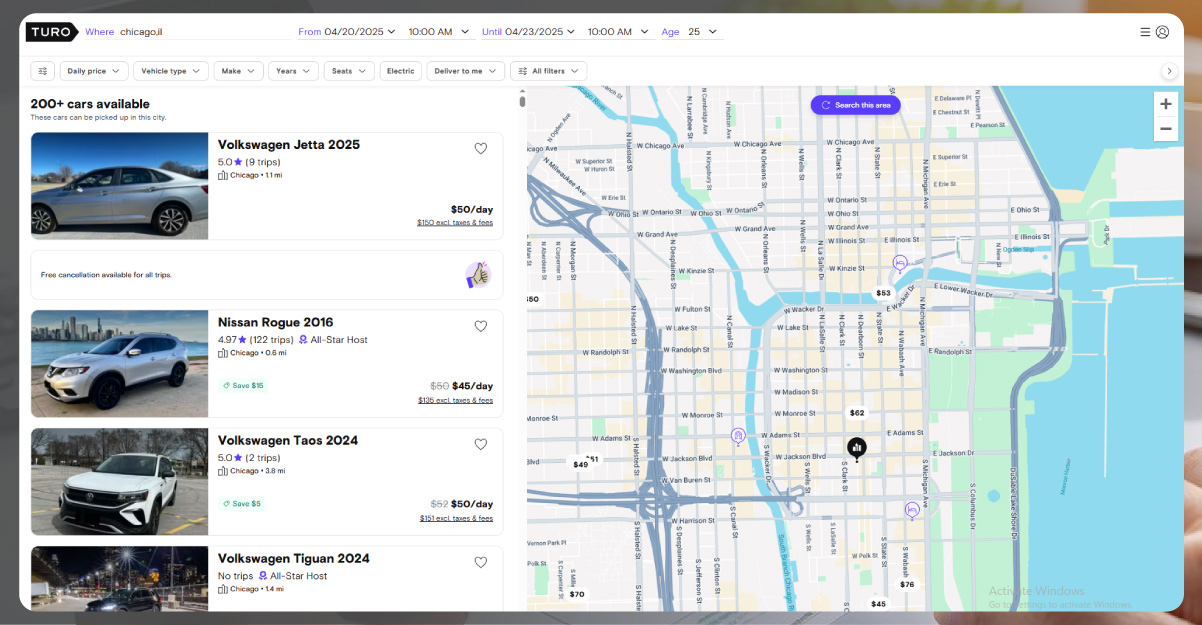Expand the Make filter dropdown
1202x625 pixels.
238,70
